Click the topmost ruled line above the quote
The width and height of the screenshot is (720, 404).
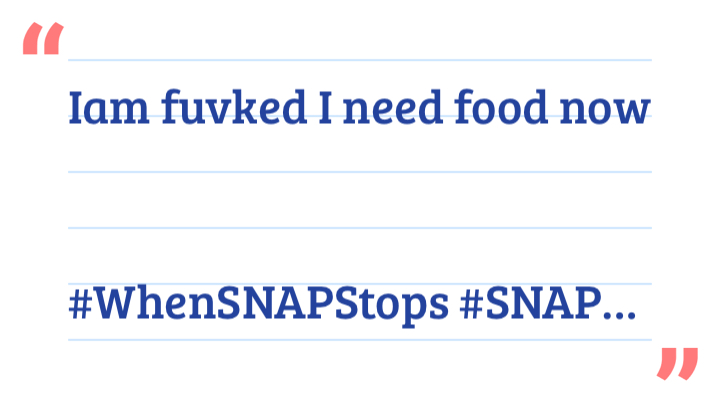pos(360,60)
